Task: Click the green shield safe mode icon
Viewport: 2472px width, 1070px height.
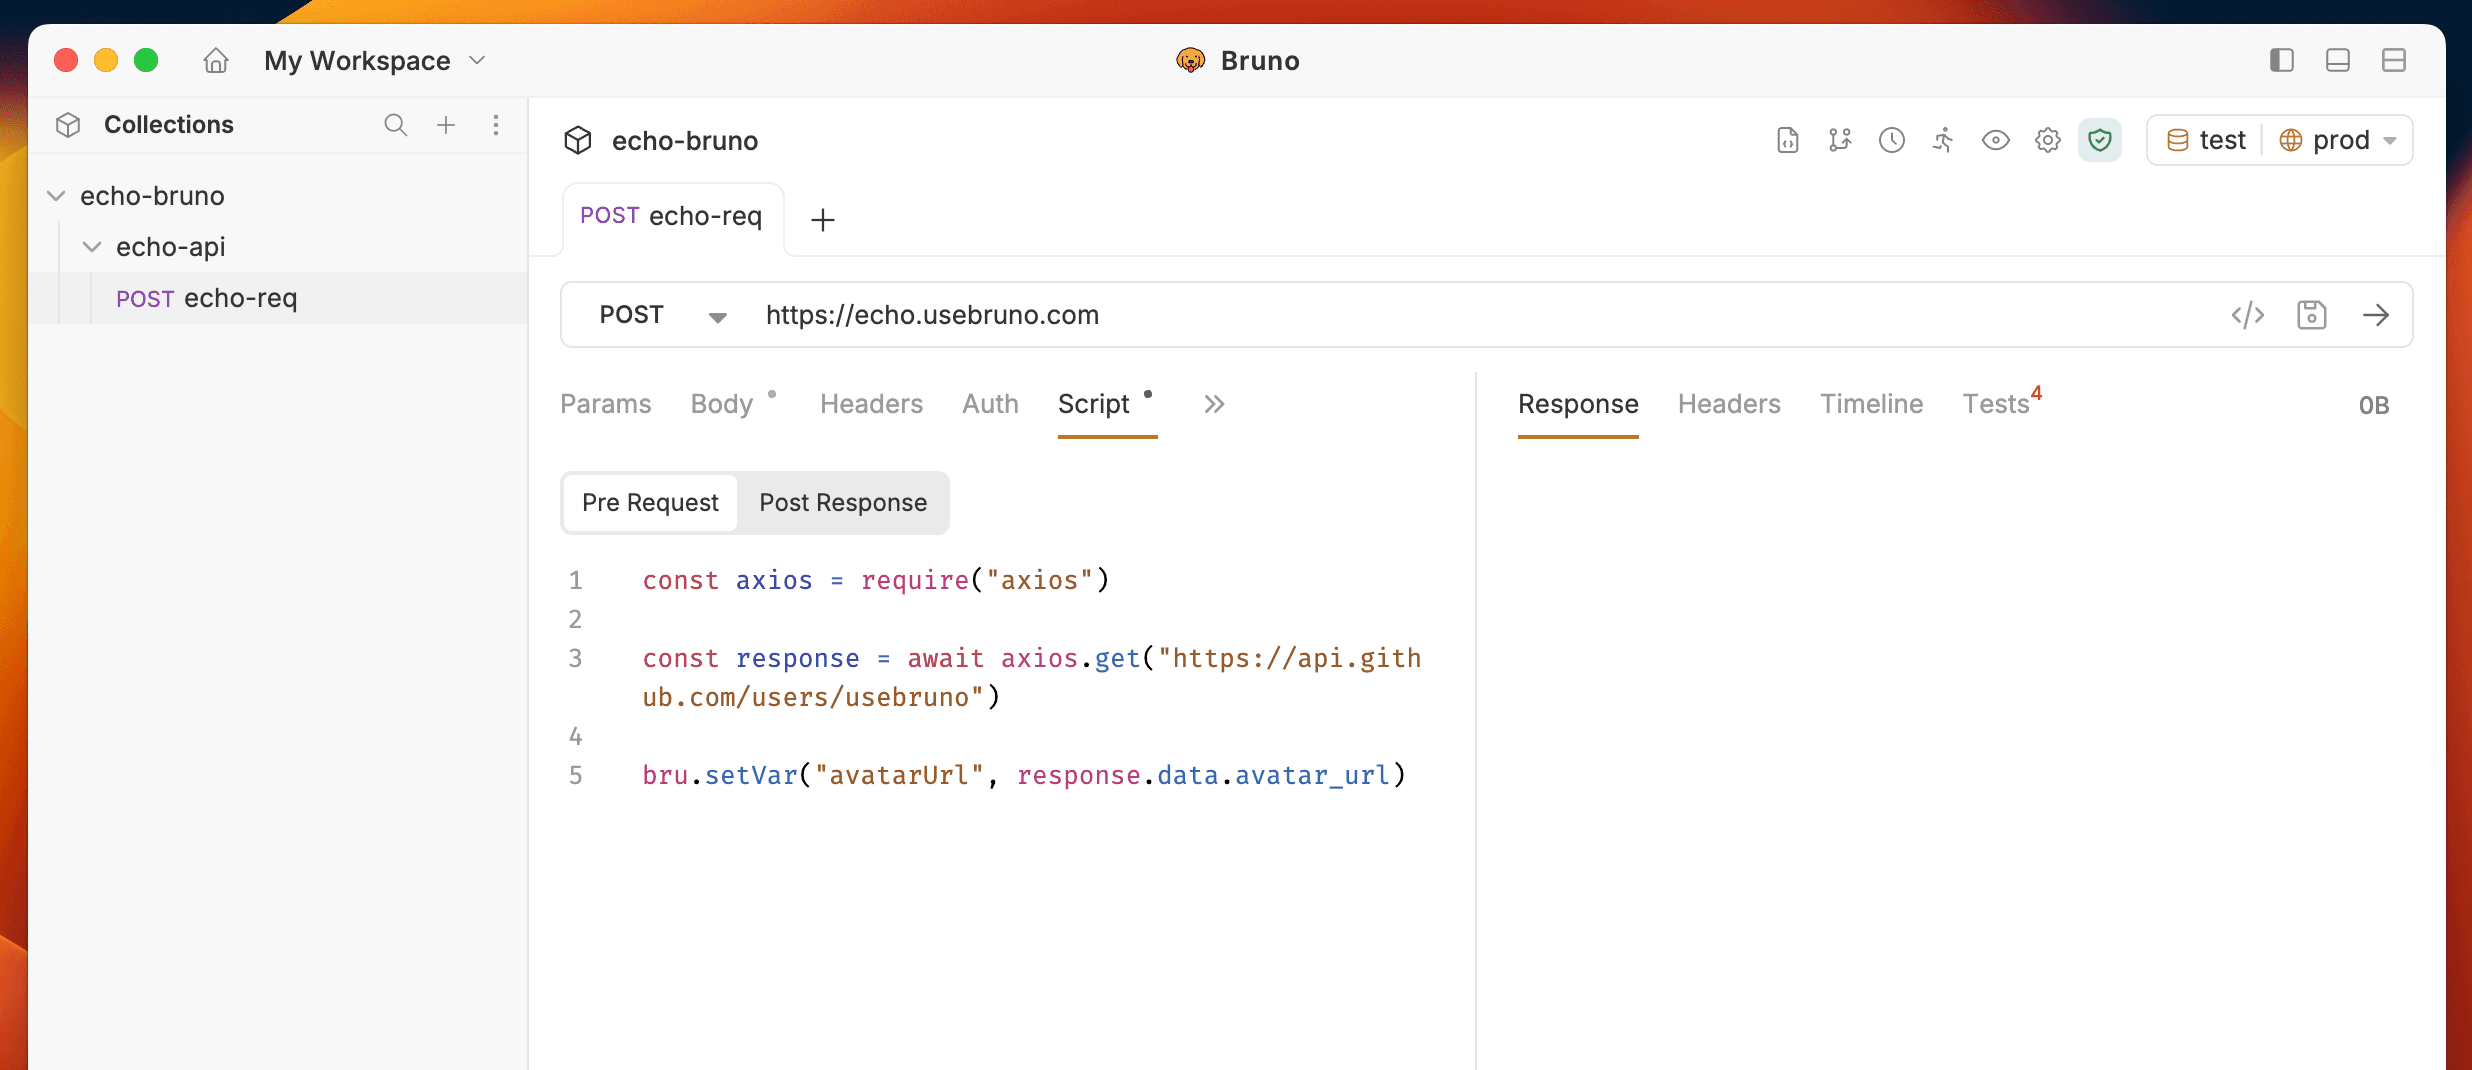Action: [x=2099, y=140]
